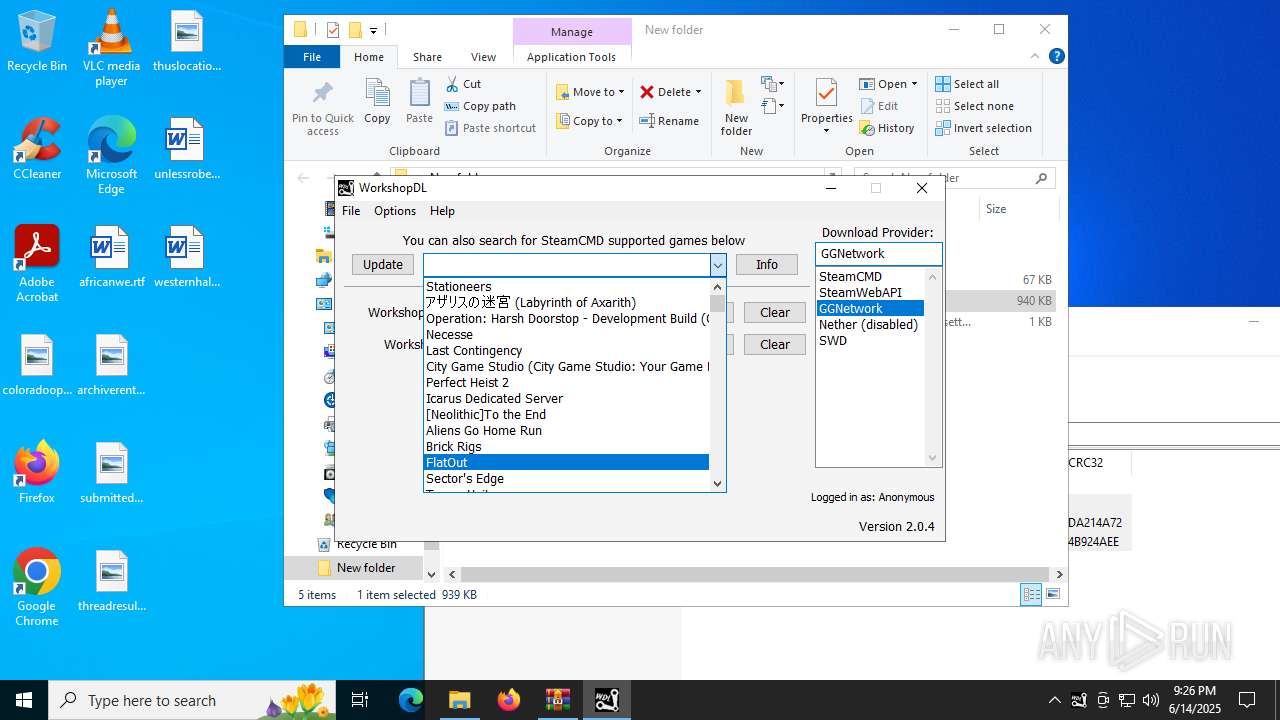Viewport: 1280px width, 720px height.
Task: Click the Download Provider text field
Action: coord(878,254)
